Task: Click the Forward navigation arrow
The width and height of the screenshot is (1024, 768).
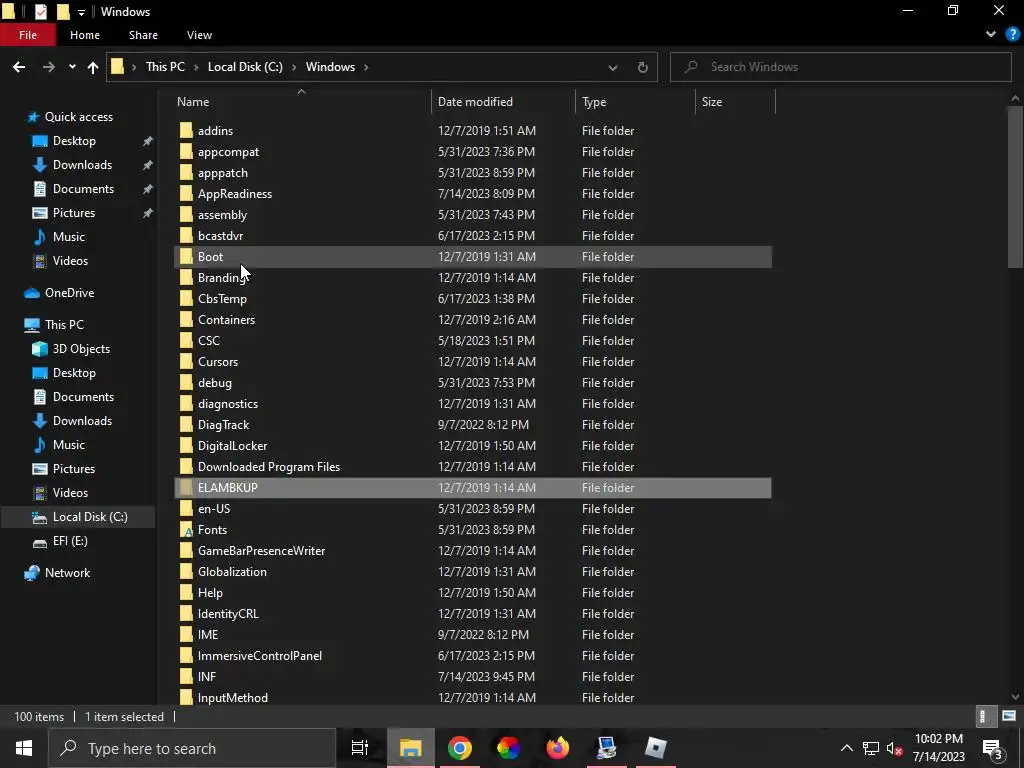Action: click(x=48, y=67)
